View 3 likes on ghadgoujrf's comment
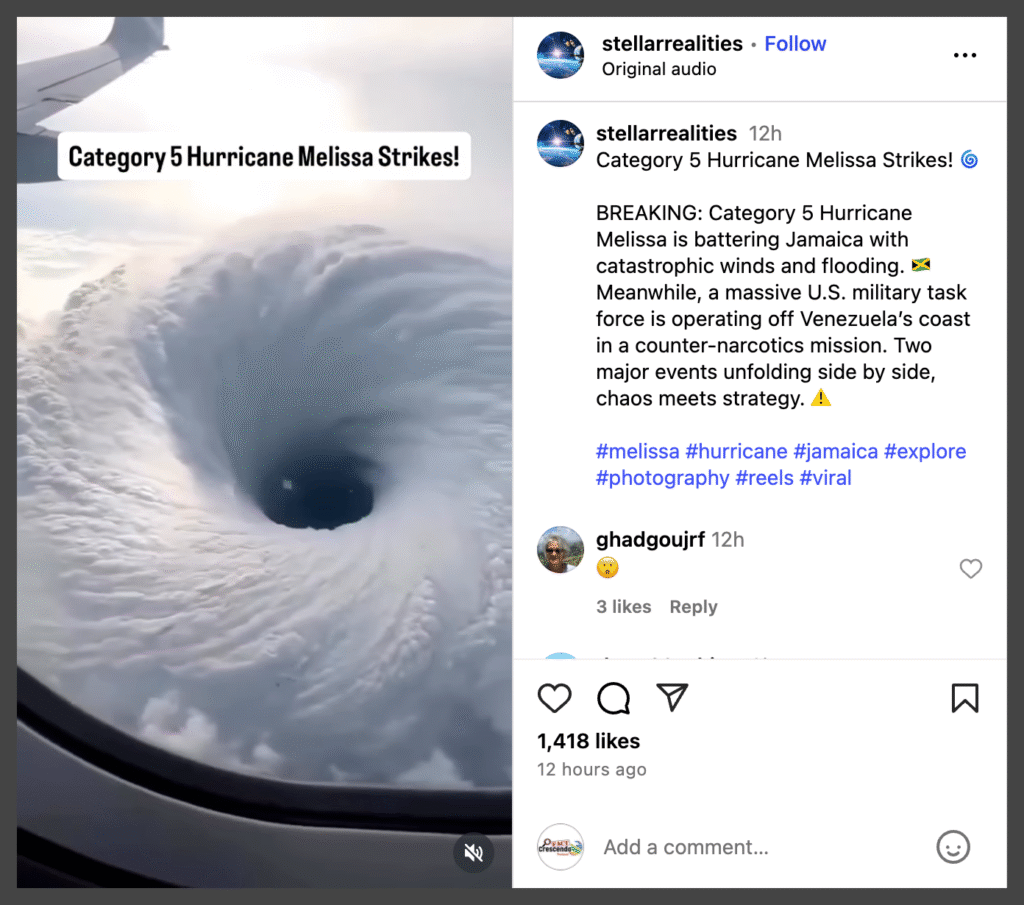The width and height of the screenshot is (1024, 905). [x=623, y=607]
